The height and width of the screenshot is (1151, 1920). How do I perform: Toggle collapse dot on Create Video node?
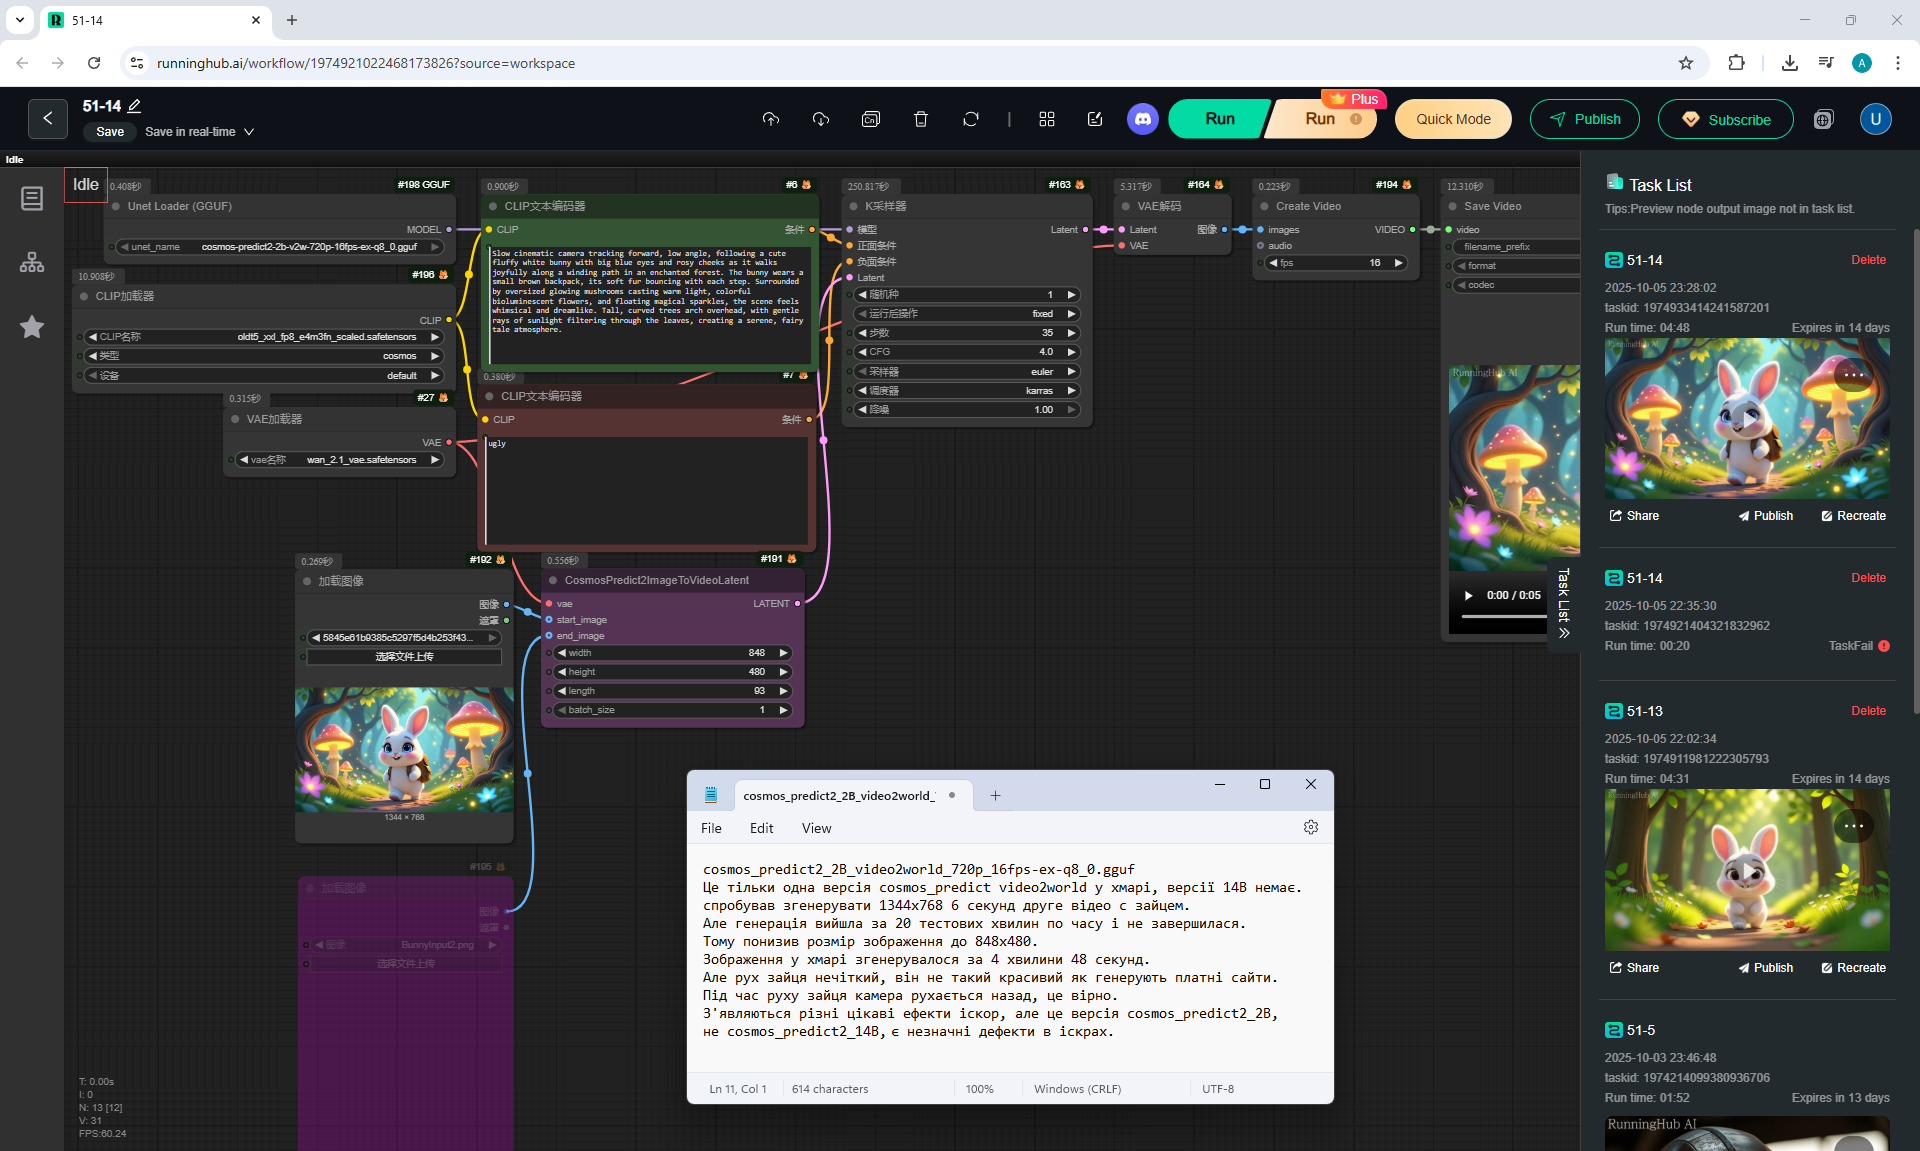1264,207
